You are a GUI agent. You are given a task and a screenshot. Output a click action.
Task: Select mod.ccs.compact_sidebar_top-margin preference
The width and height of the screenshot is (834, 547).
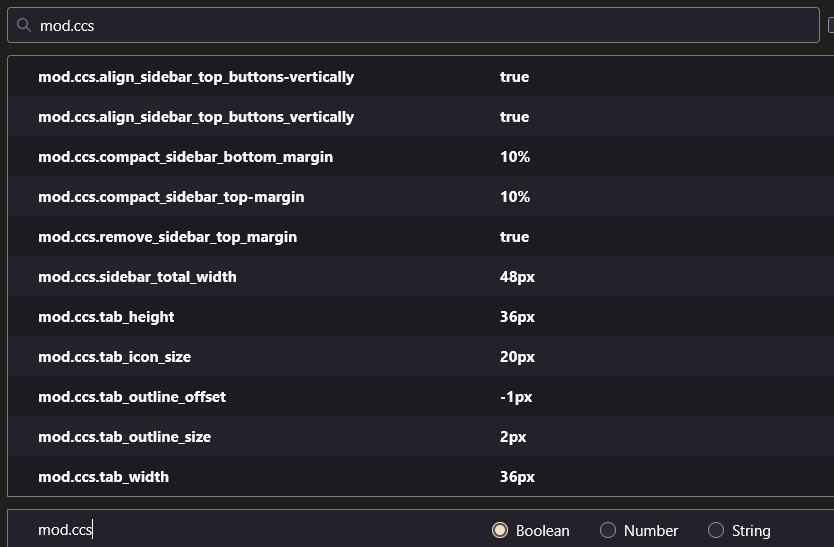[421, 196]
